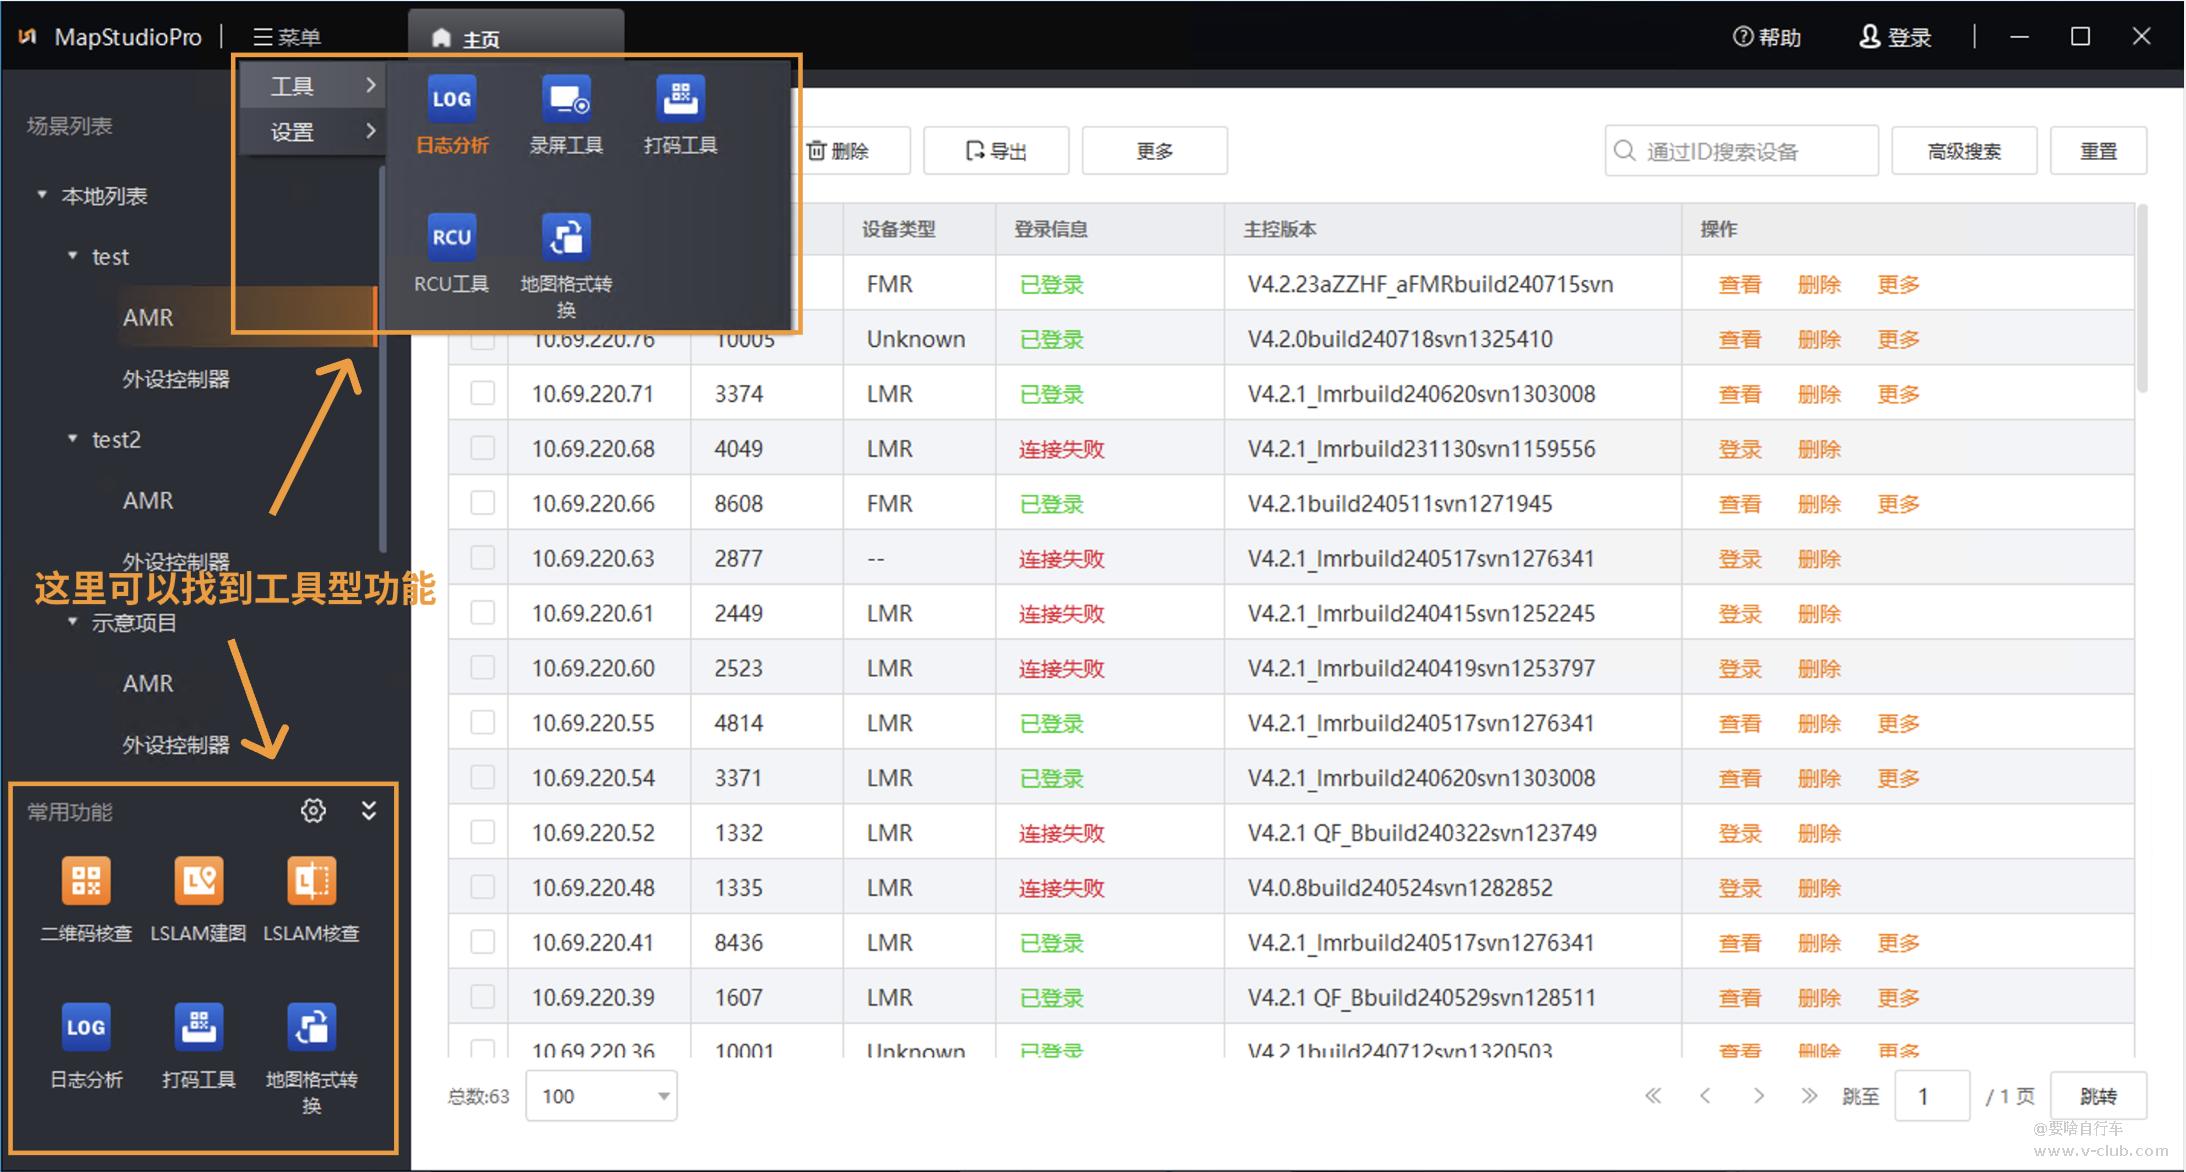Viewport: 2186px width, 1172px height.
Task: Open the 帮助 help menu
Action: pyautogui.click(x=1767, y=37)
